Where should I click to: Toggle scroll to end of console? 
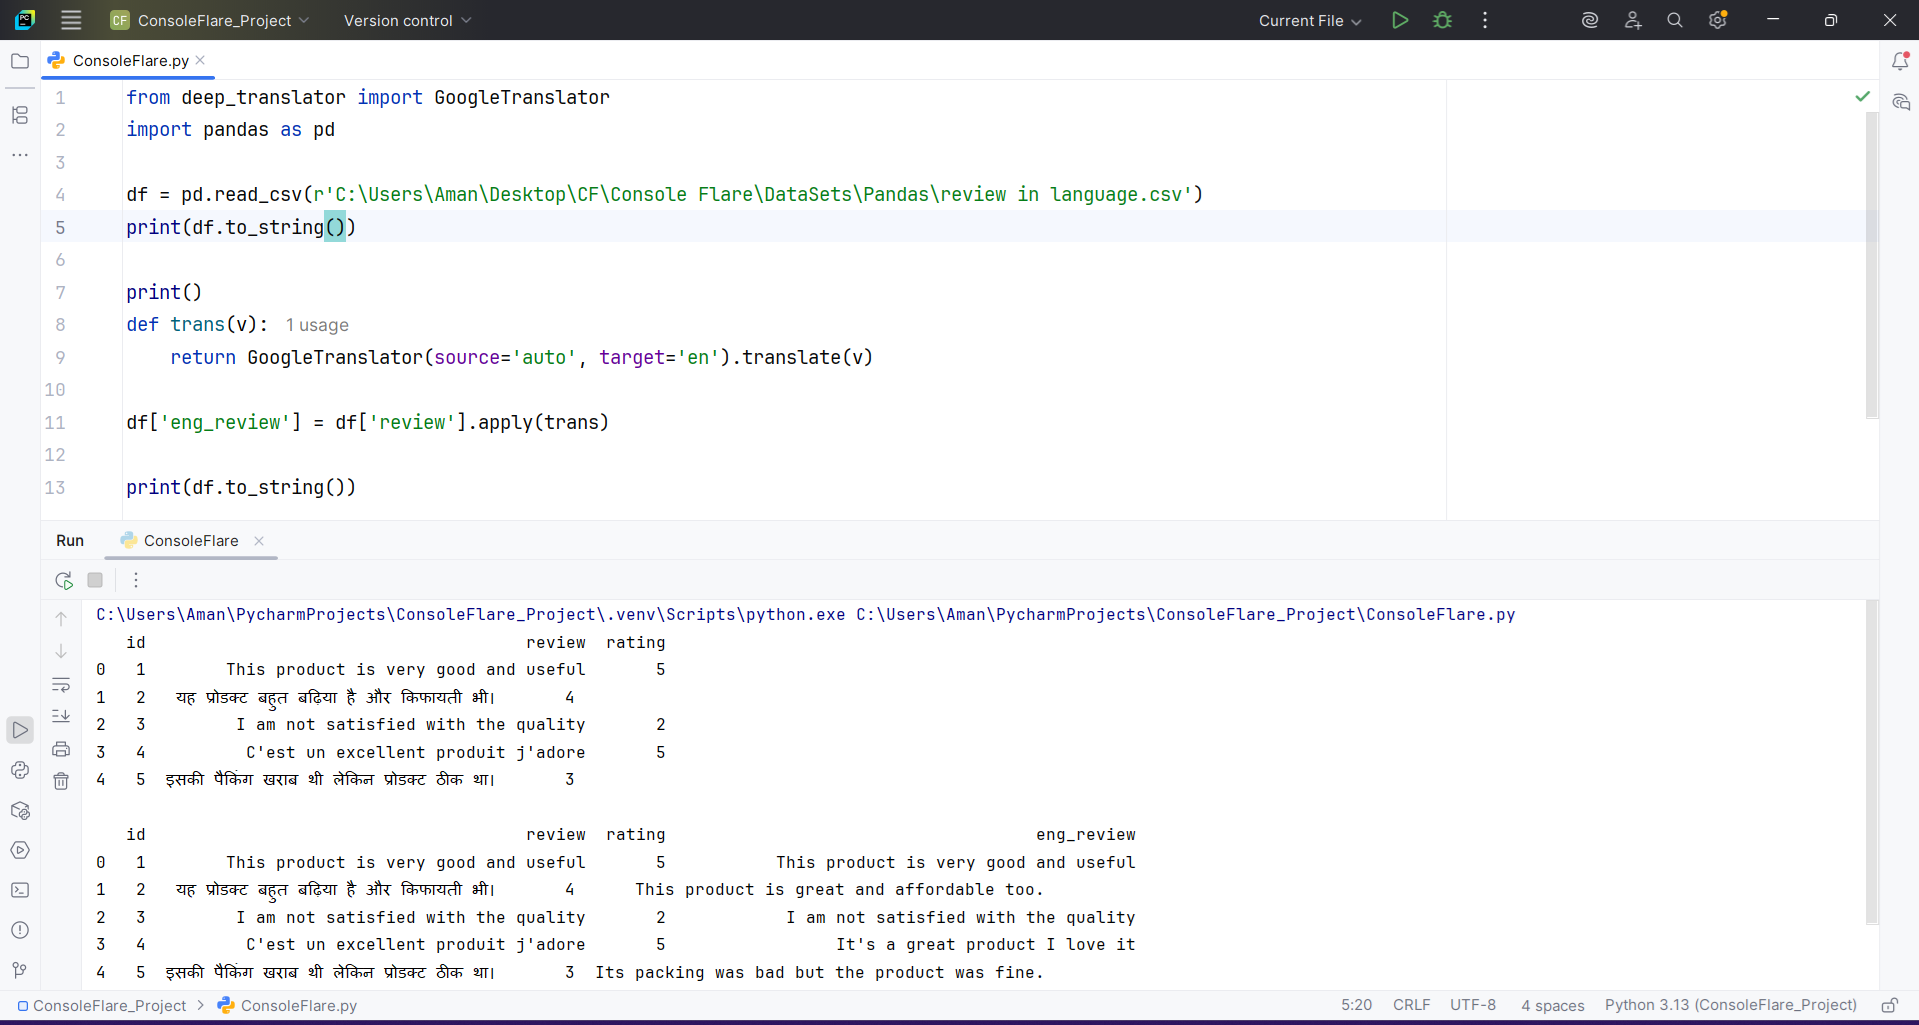click(61, 716)
